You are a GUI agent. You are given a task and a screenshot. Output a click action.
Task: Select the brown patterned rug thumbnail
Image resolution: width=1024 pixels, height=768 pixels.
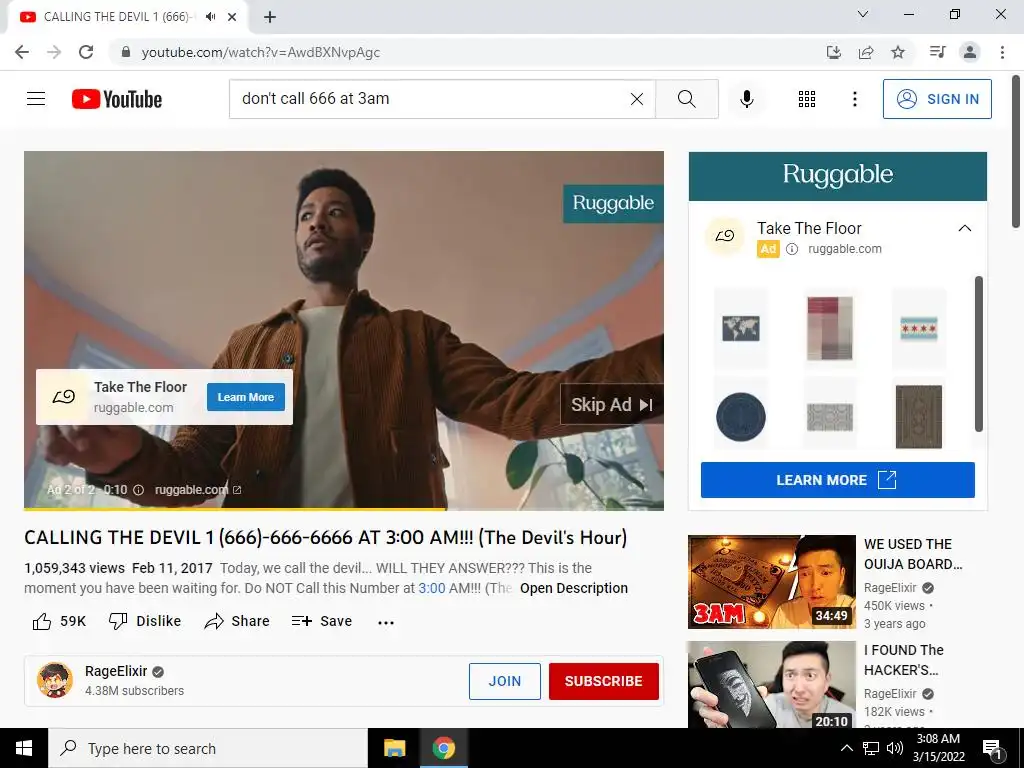pyautogui.click(x=919, y=417)
